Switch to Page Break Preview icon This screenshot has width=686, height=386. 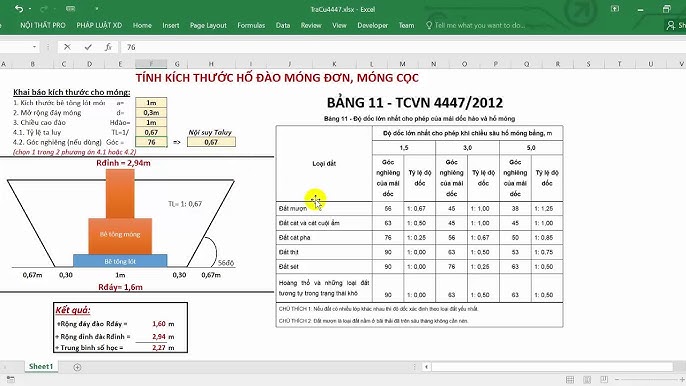click(x=604, y=379)
